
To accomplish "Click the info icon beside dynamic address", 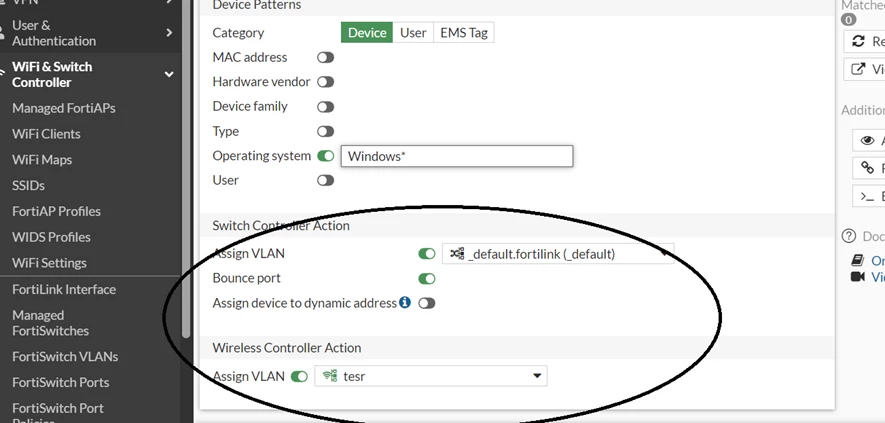I will 405,302.
